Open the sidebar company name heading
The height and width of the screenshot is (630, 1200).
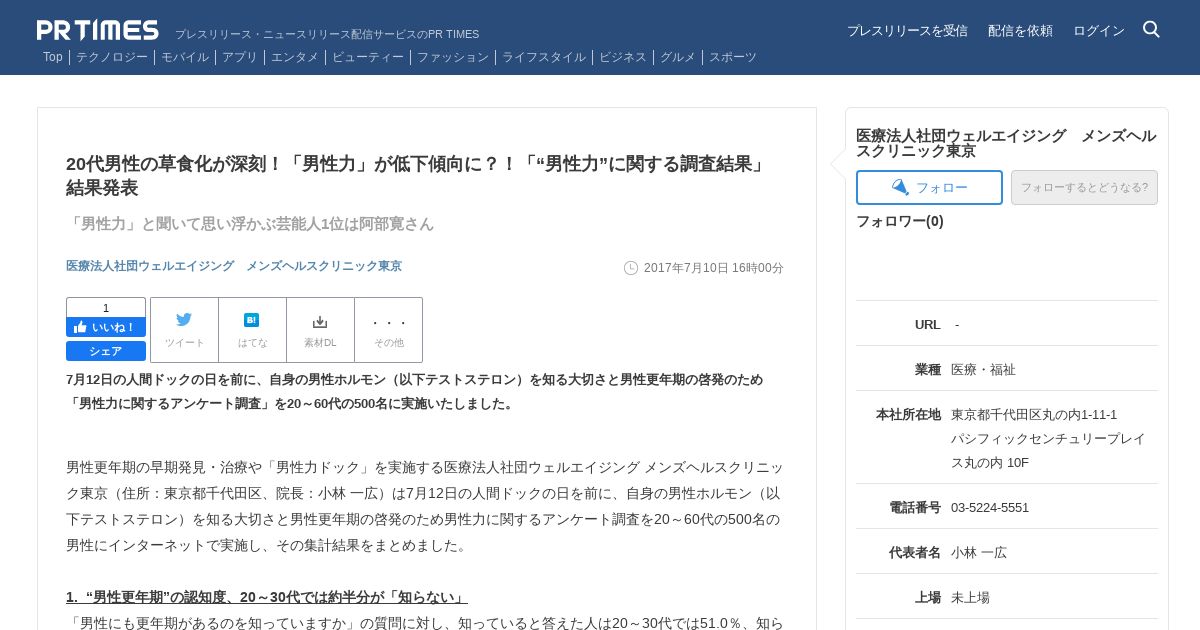[1006, 143]
